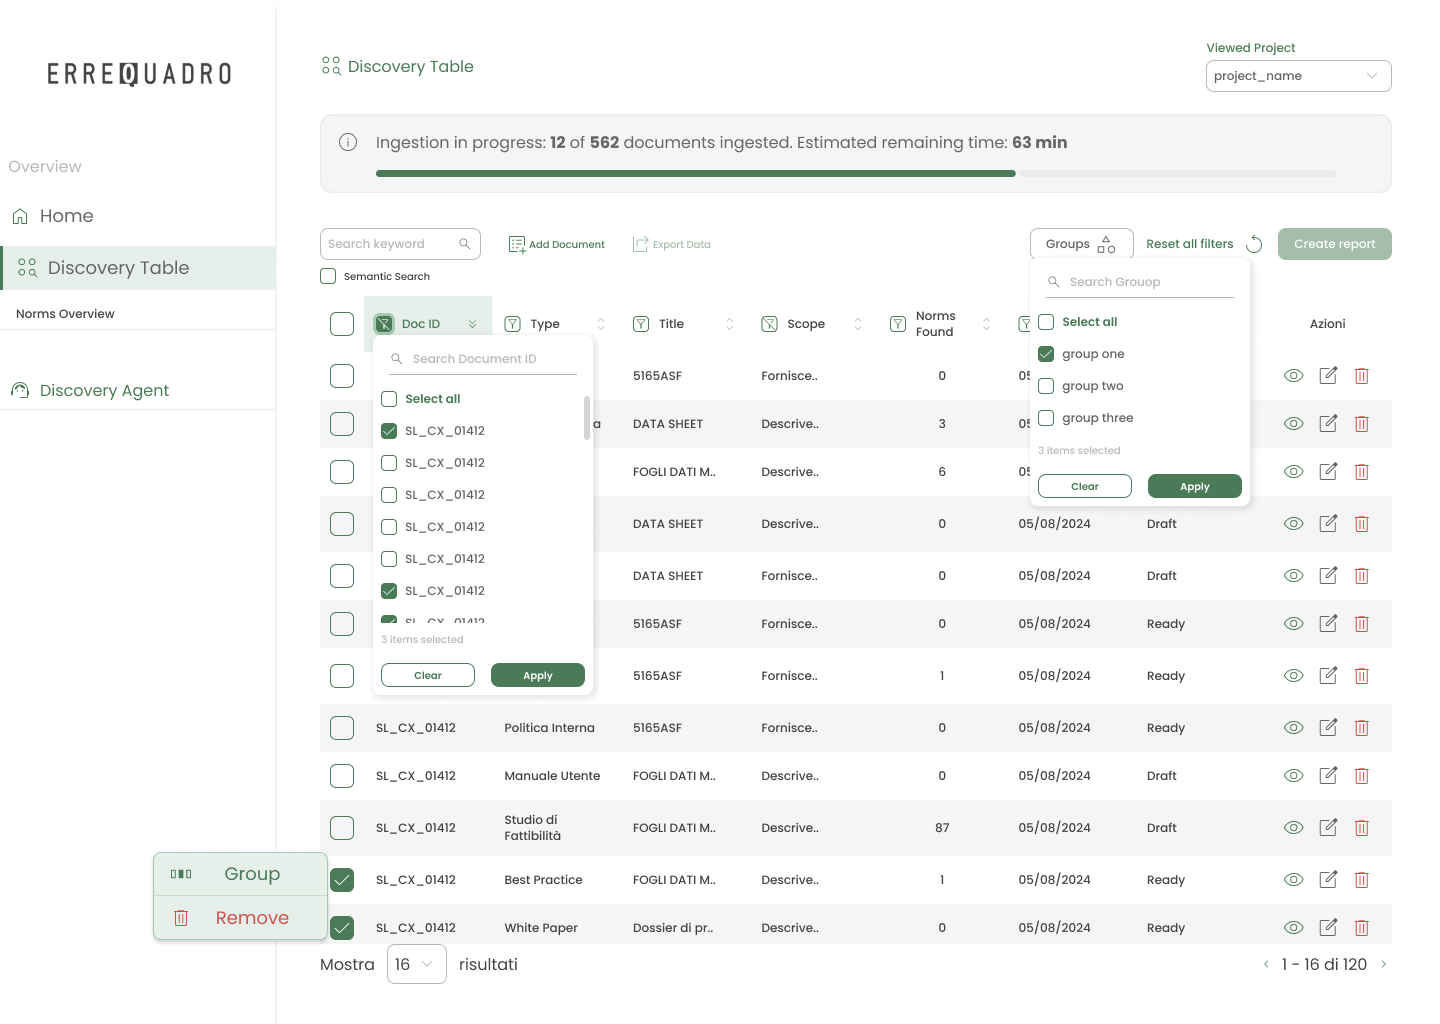This screenshot has width=1440, height=1024.
Task: Select the Add Document icon
Action: click(x=517, y=243)
